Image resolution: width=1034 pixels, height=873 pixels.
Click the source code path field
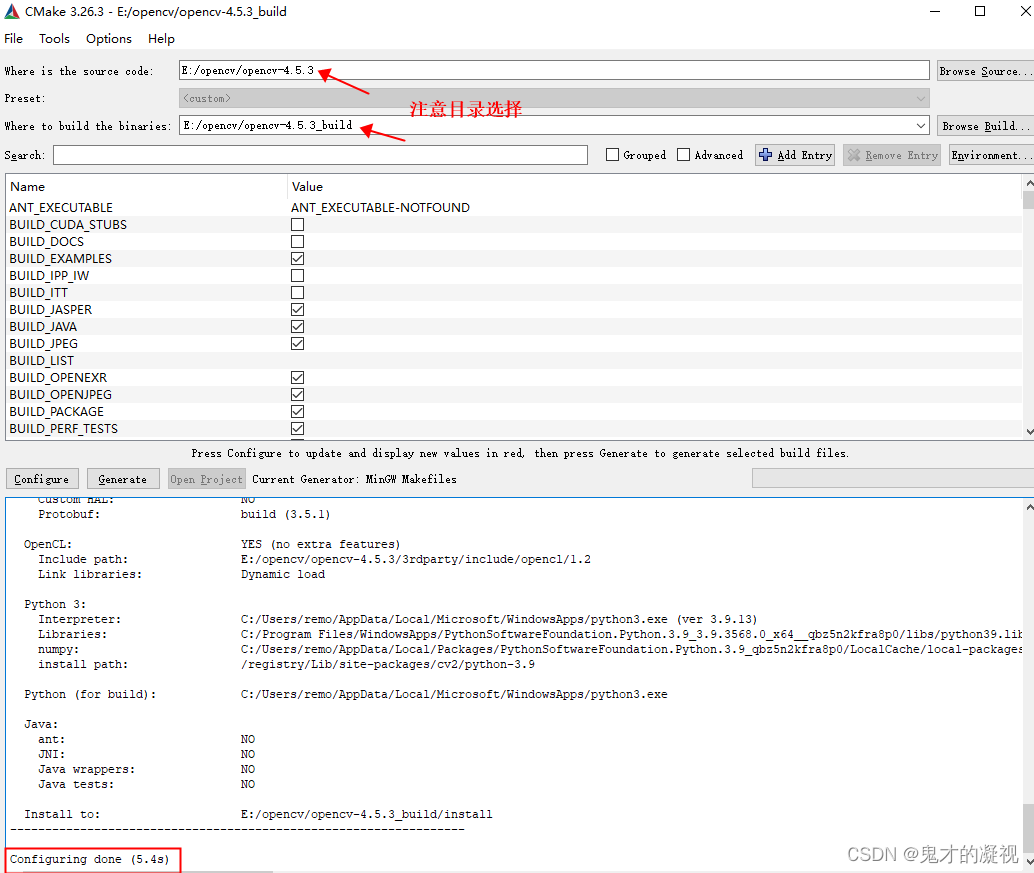click(x=554, y=71)
